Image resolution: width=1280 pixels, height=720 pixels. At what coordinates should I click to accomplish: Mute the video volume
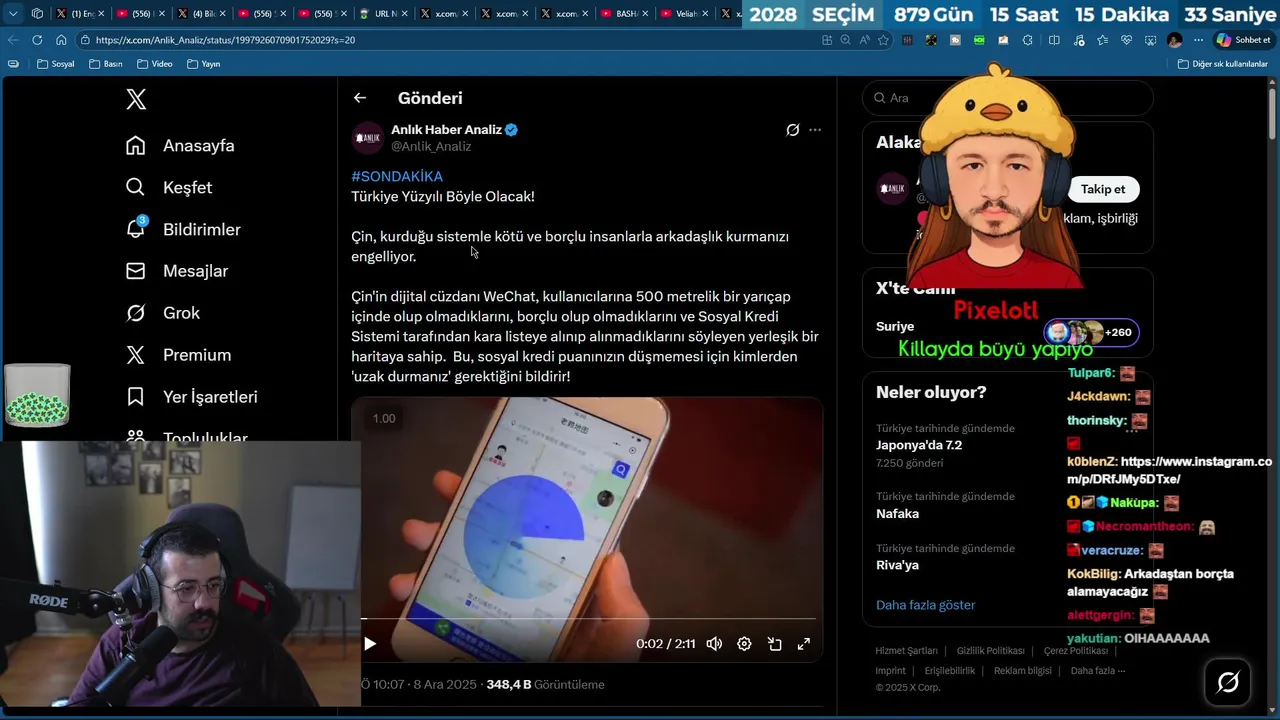pos(714,644)
